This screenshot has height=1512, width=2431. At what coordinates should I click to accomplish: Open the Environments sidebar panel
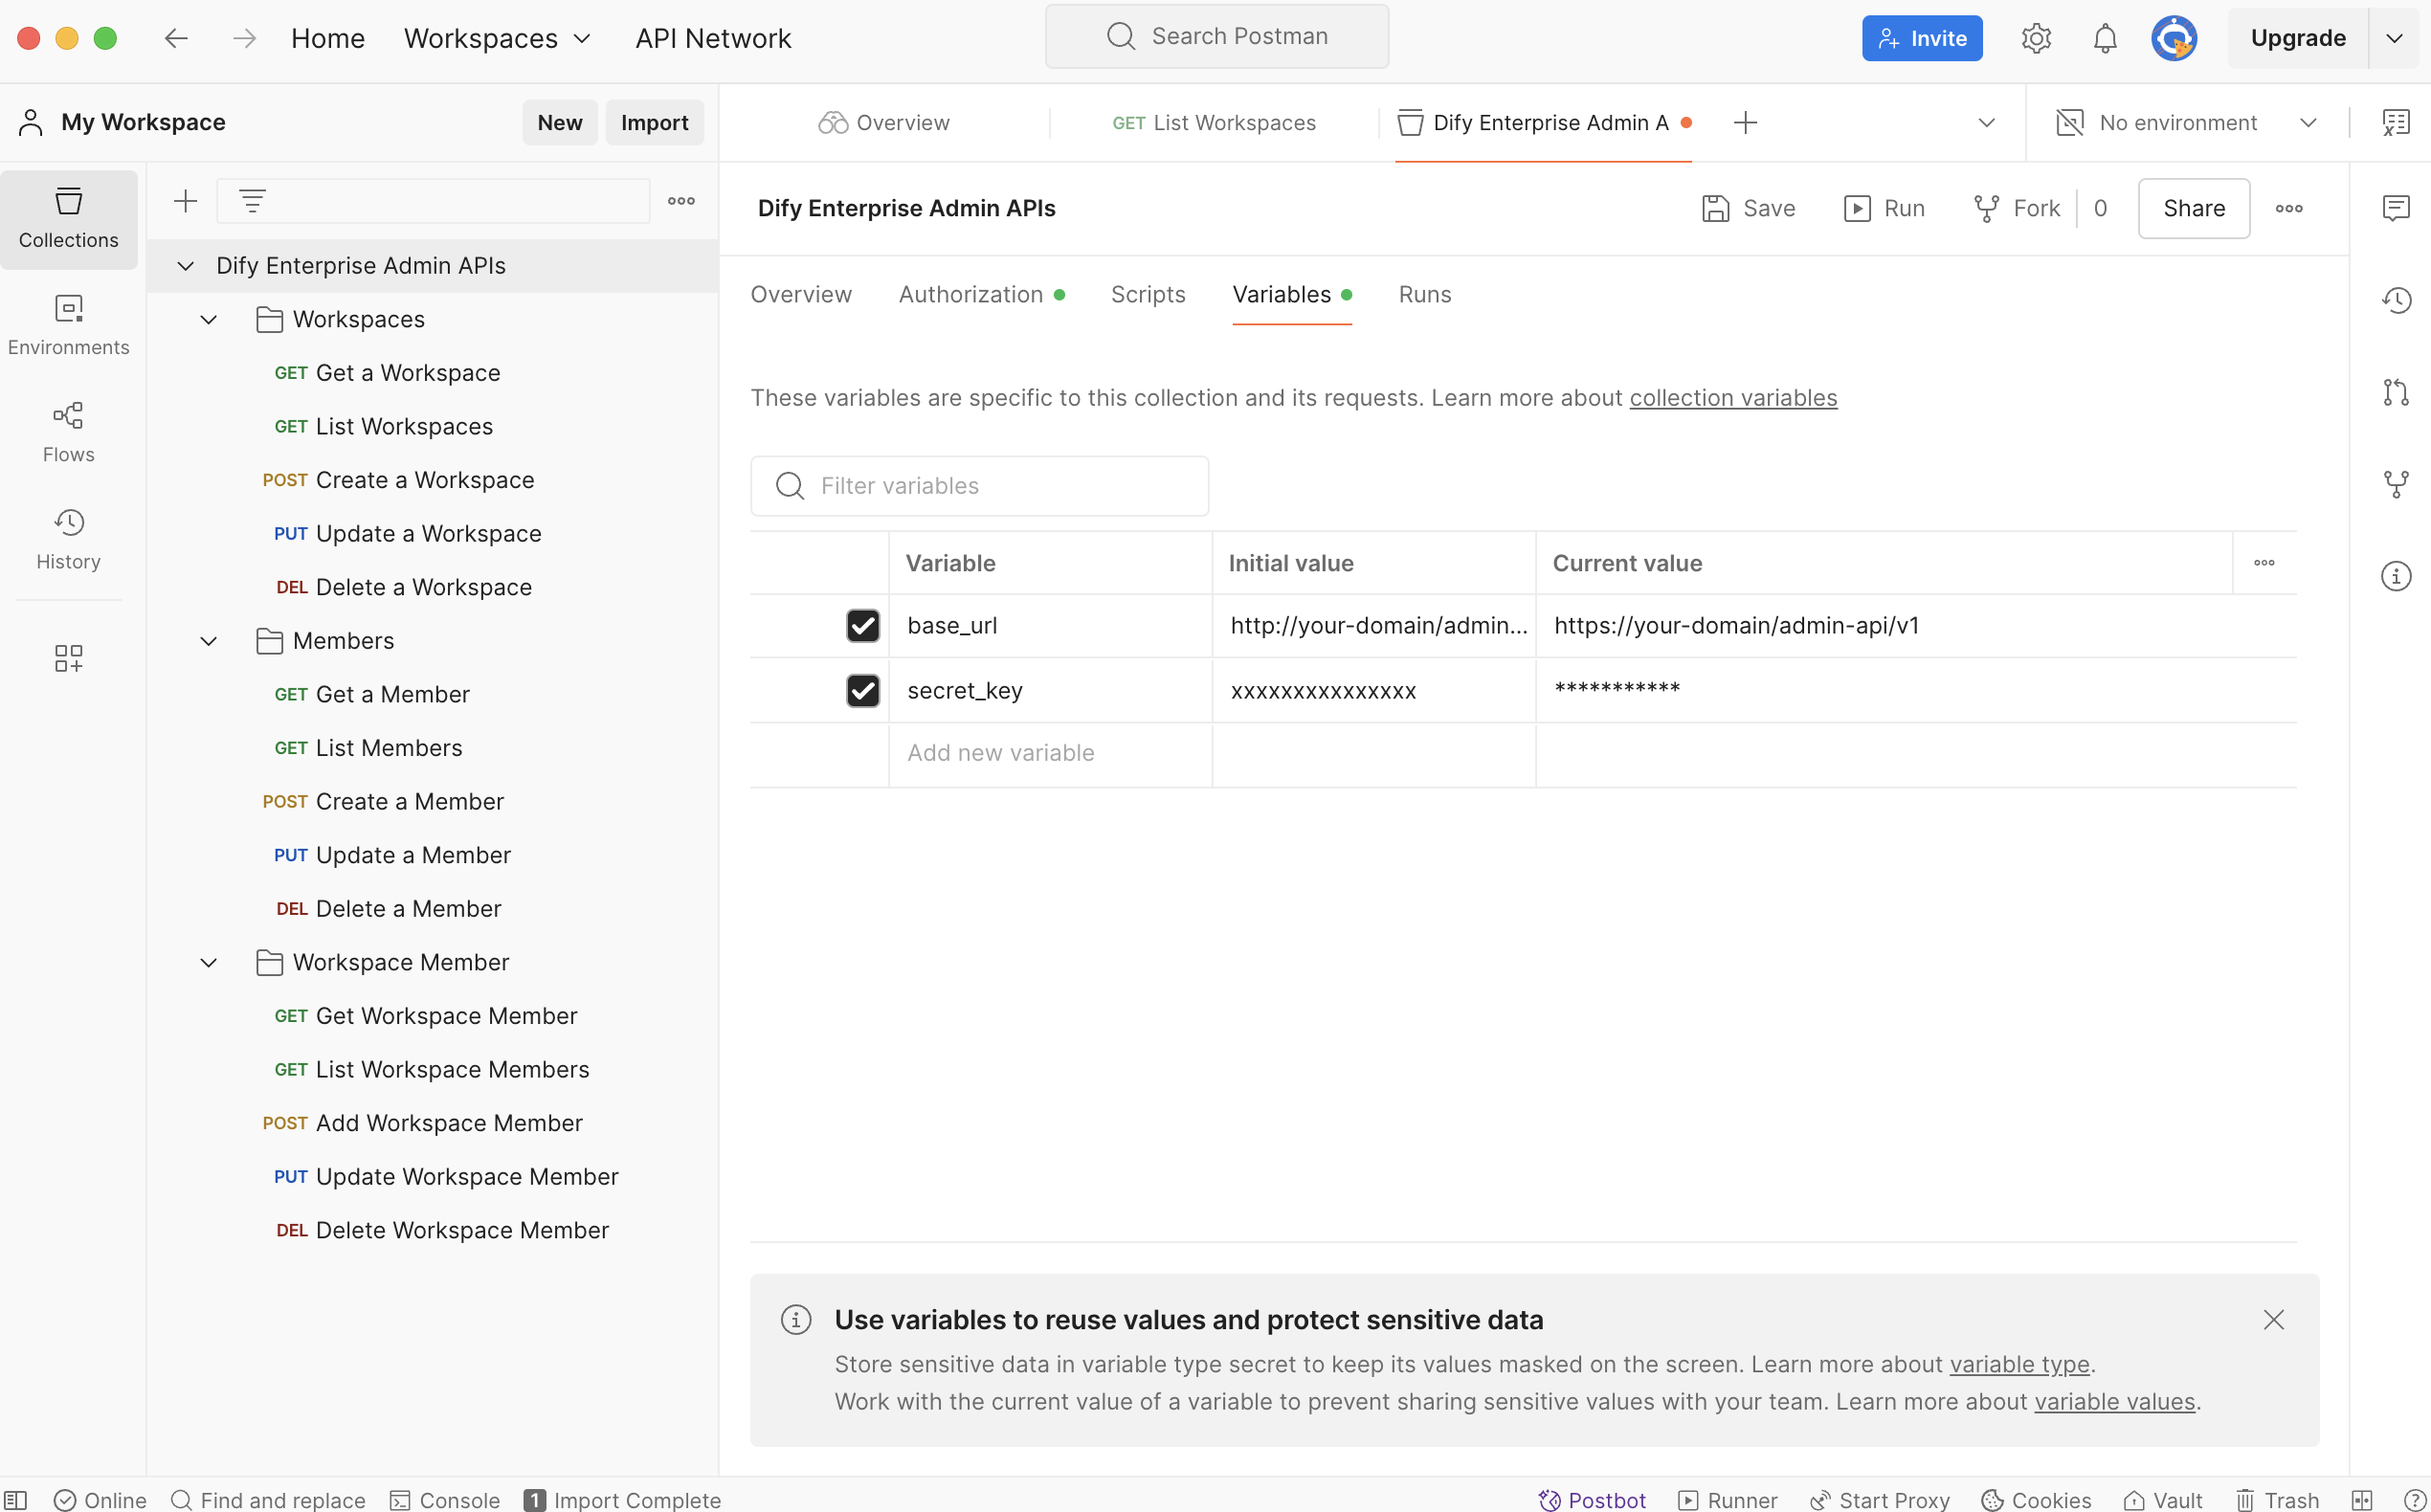coord(68,325)
